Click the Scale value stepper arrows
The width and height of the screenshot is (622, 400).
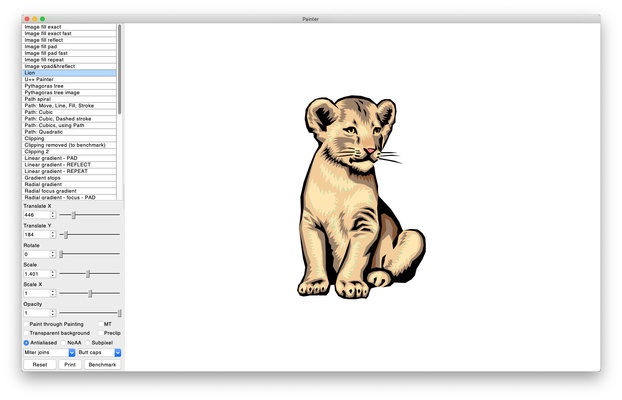tap(53, 274)
